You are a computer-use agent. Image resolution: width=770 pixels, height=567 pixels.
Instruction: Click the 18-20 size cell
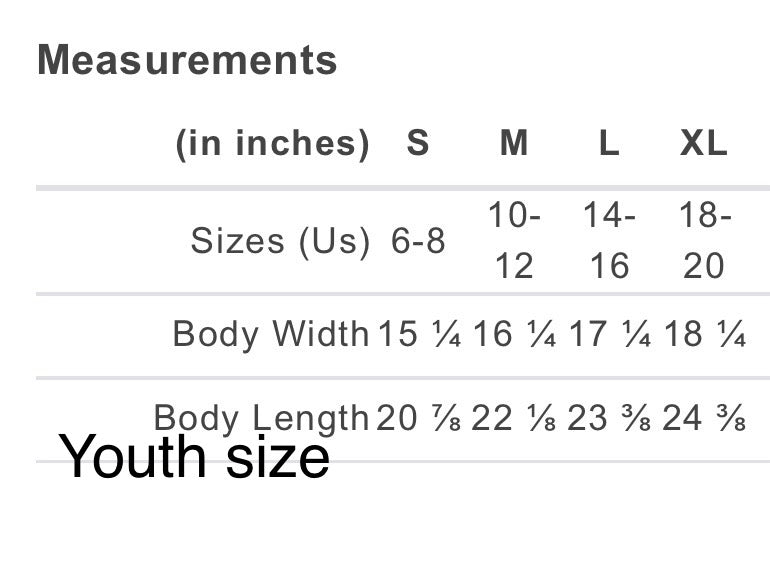pos(704,240)
